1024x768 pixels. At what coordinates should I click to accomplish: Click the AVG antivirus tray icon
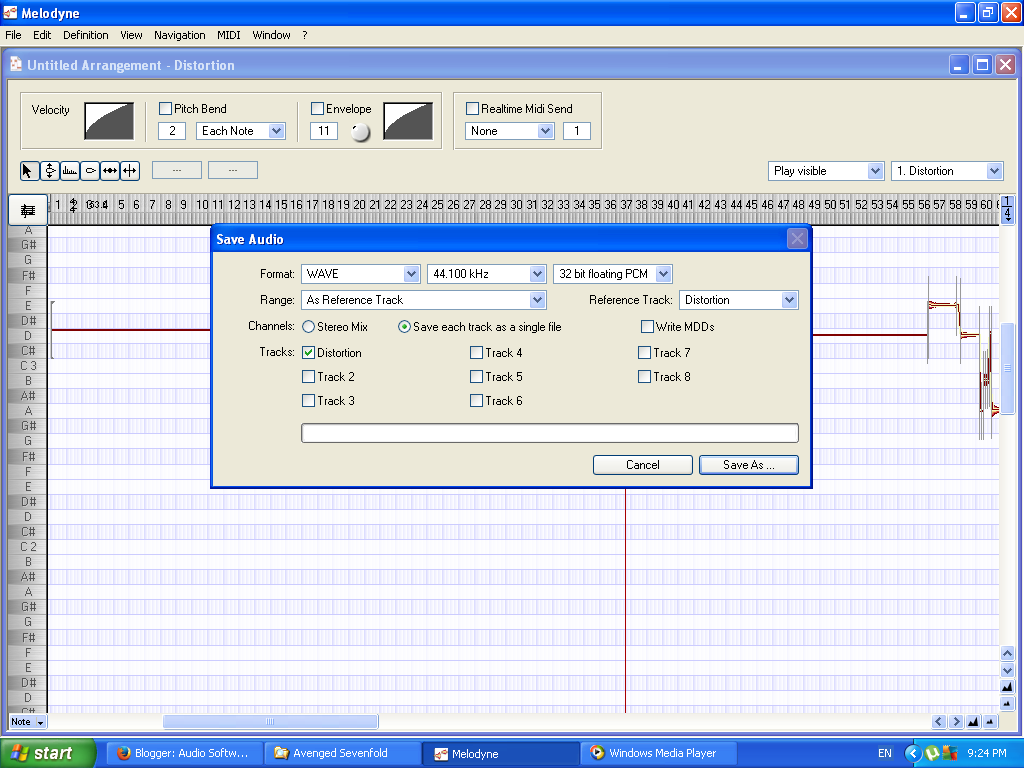[x=949, y=753]
